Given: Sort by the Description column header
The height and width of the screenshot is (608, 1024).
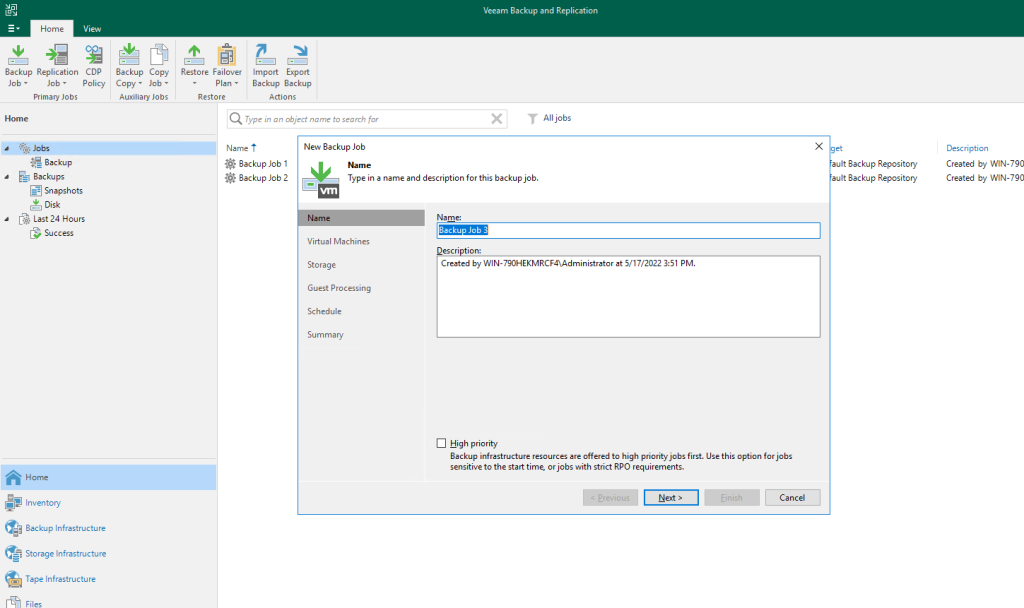Looking at the screenshot, I should tap(967, 148).
